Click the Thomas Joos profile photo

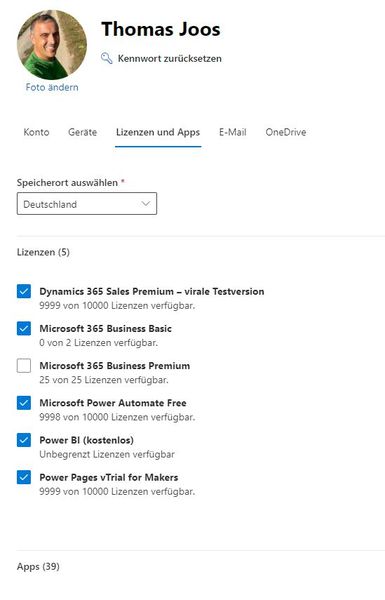point(52,45)
